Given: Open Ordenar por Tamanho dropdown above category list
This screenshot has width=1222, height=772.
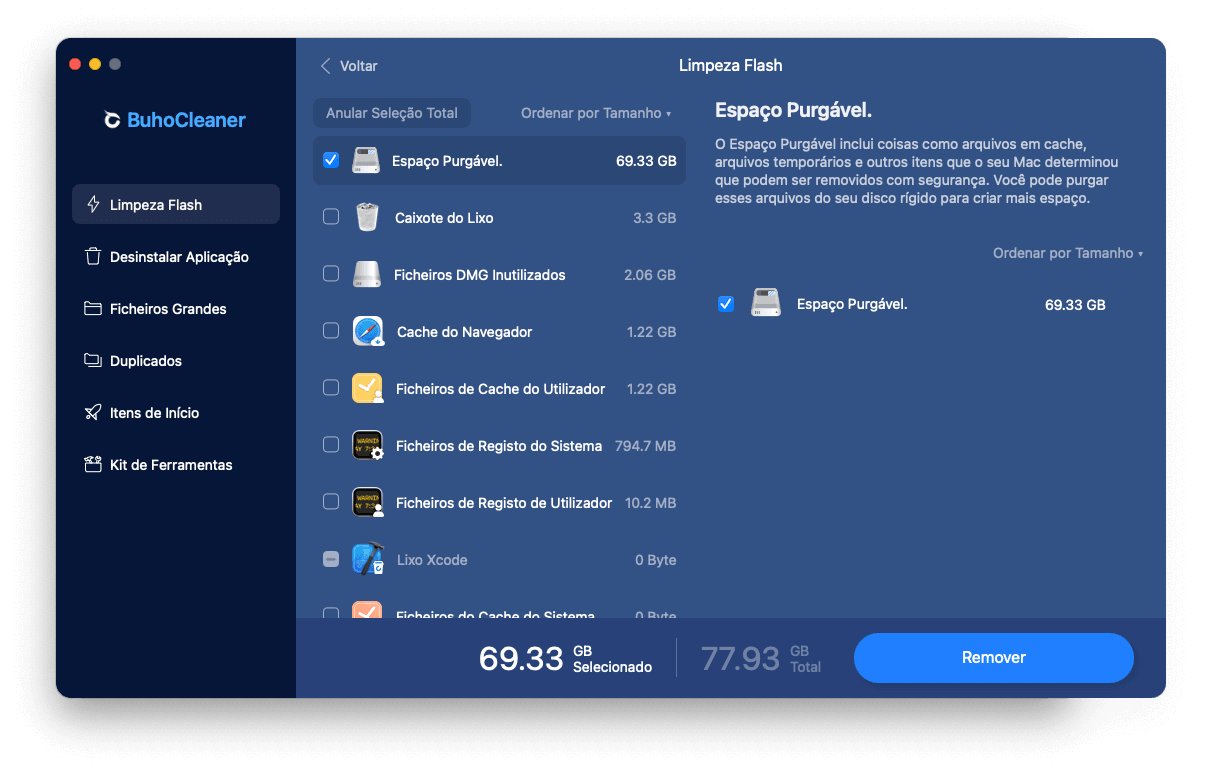Looking at the screenshot, I should click(x=595, y=114).
